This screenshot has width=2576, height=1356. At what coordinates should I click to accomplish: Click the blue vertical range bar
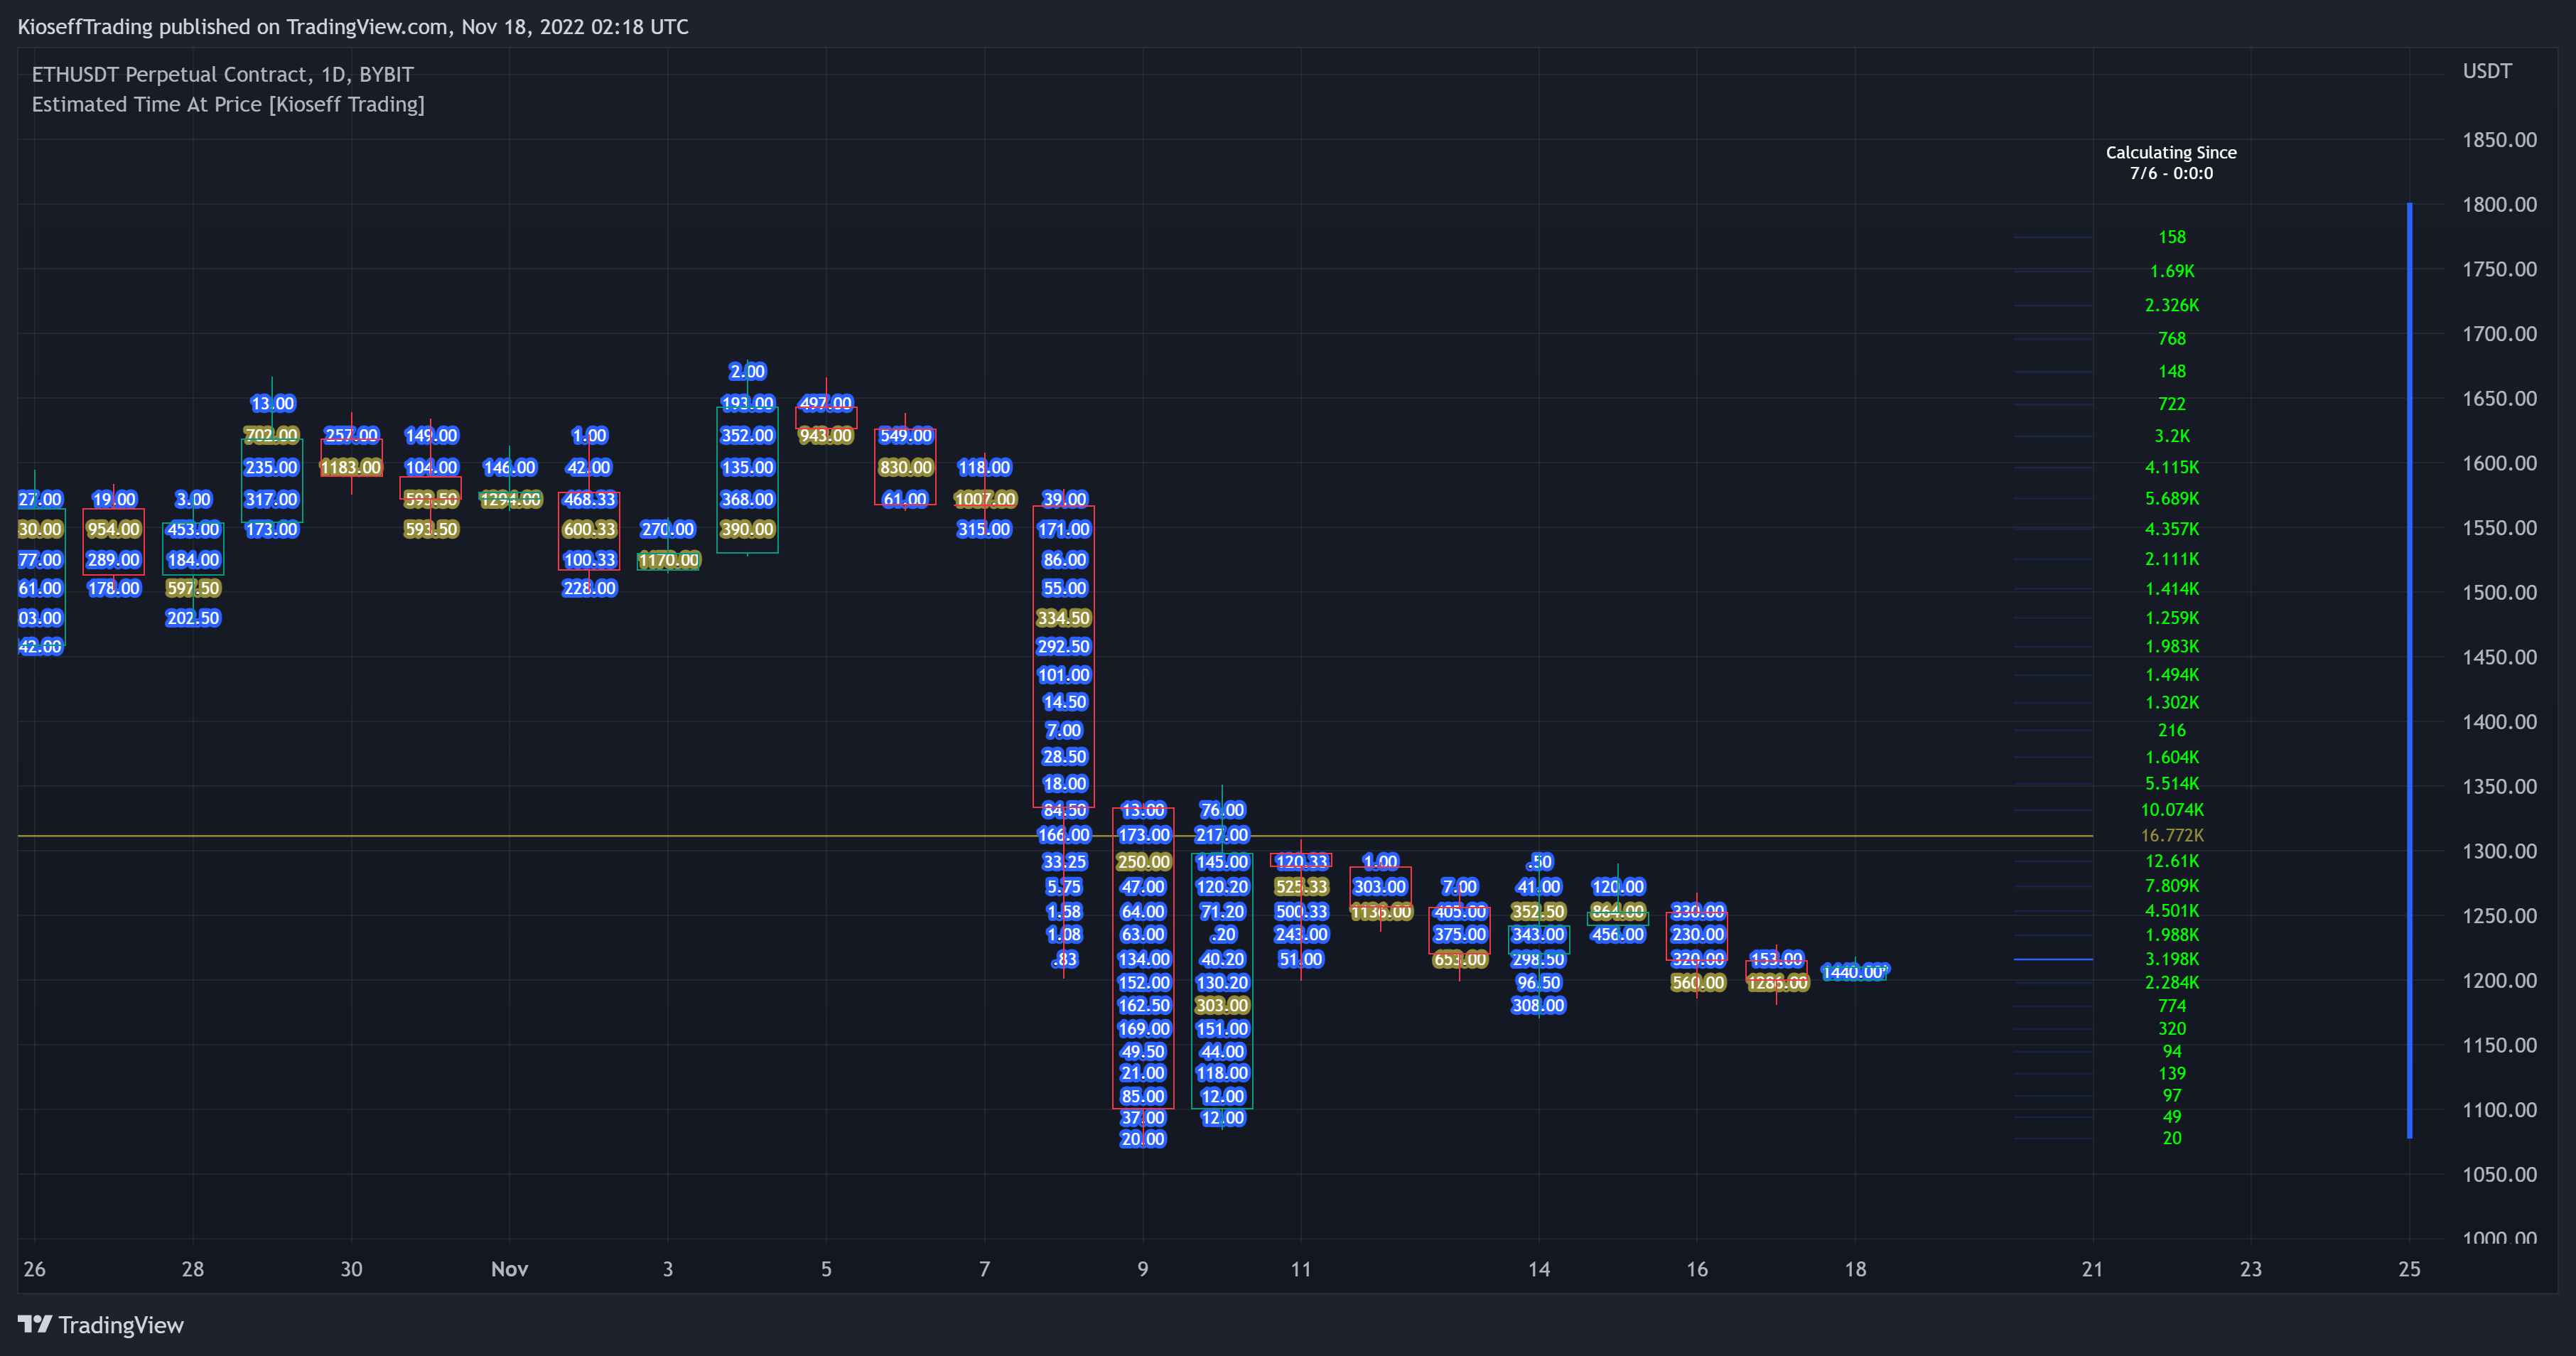pyautogui.click(x=2409, y=670)
